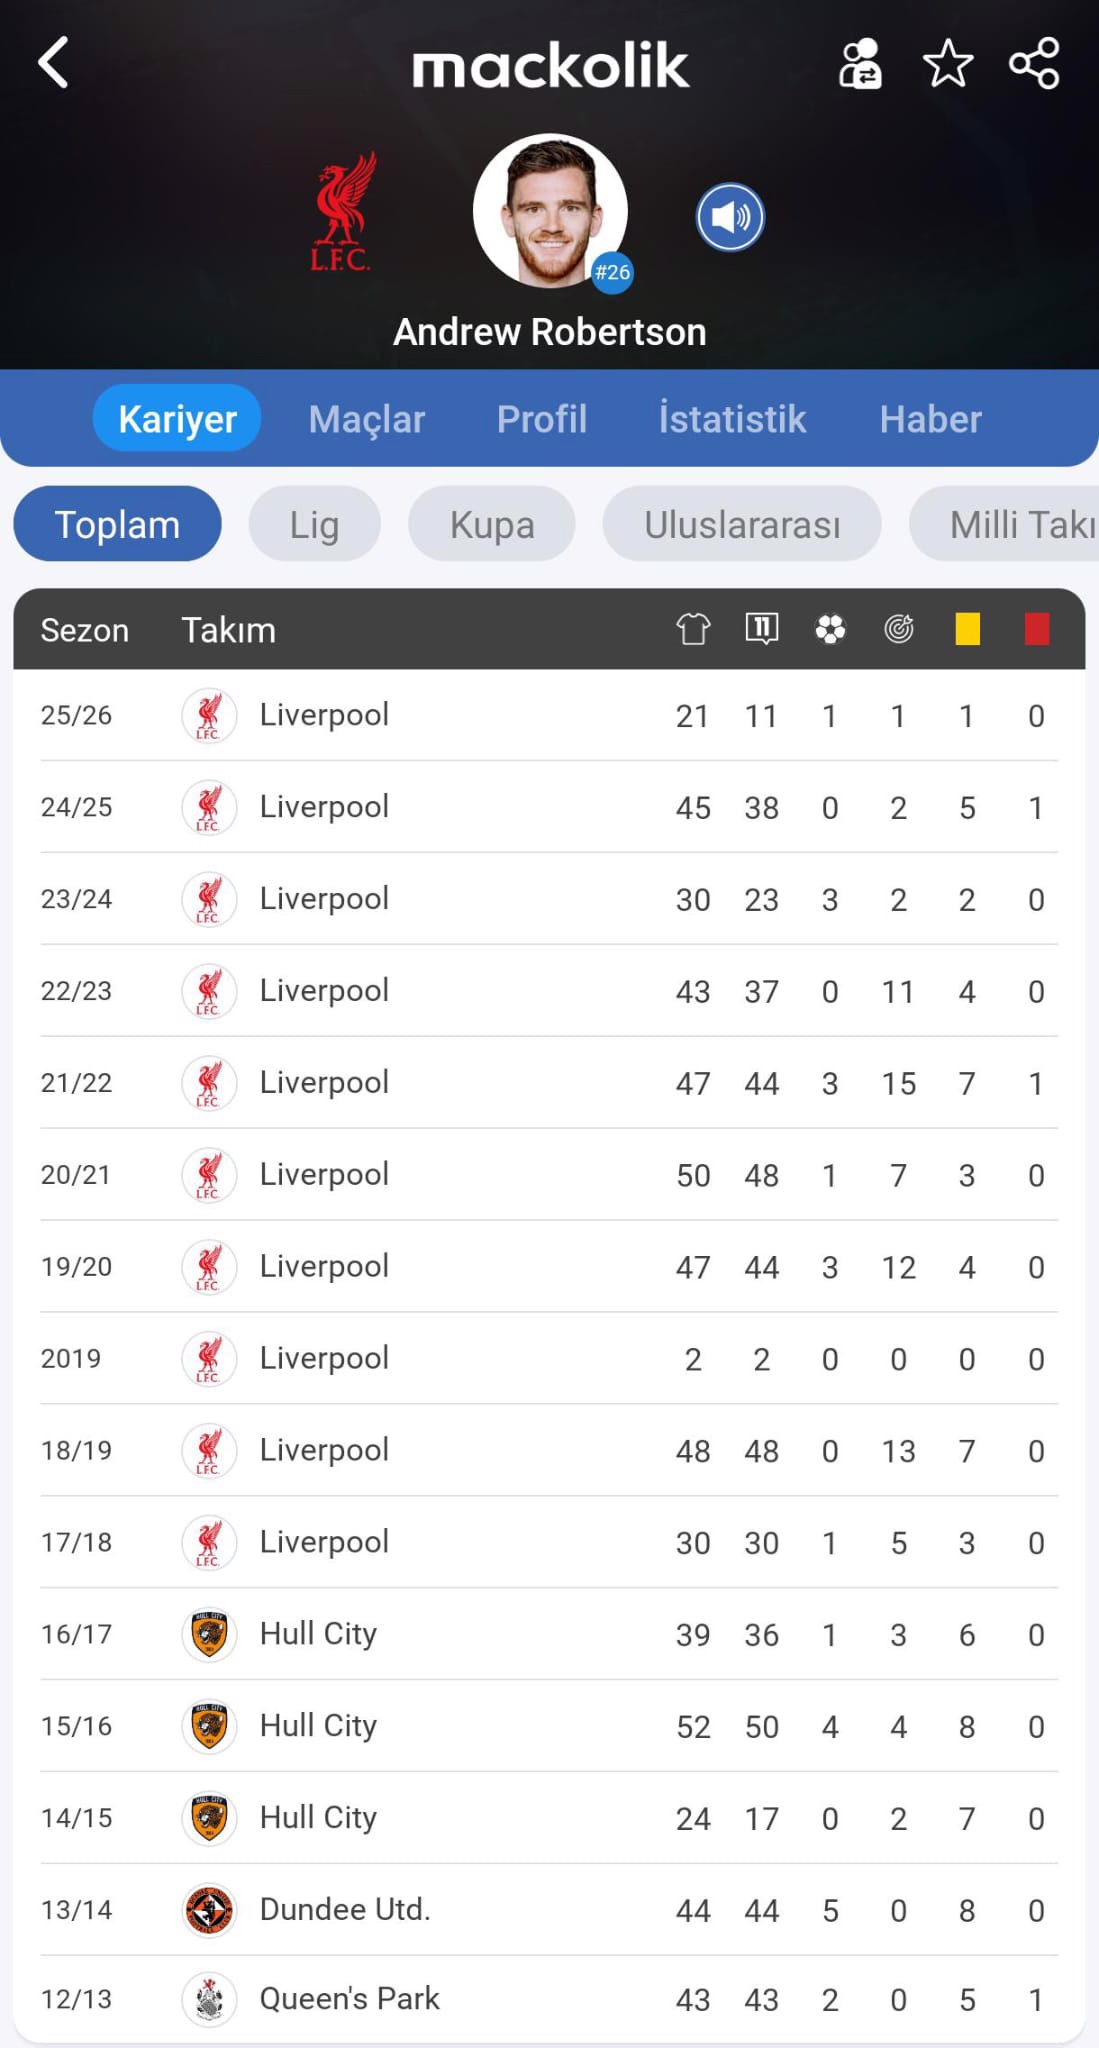The height and width of the screenshot is (2048, 1099).
Task: Select the Uluslararası filter chip
Action: point(741,525)
